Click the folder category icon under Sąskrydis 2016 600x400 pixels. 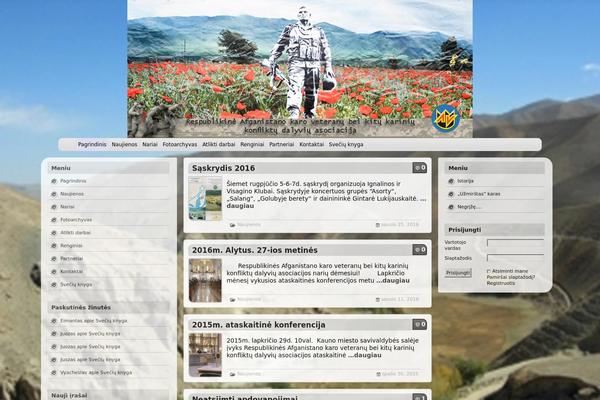pos(232,225)
